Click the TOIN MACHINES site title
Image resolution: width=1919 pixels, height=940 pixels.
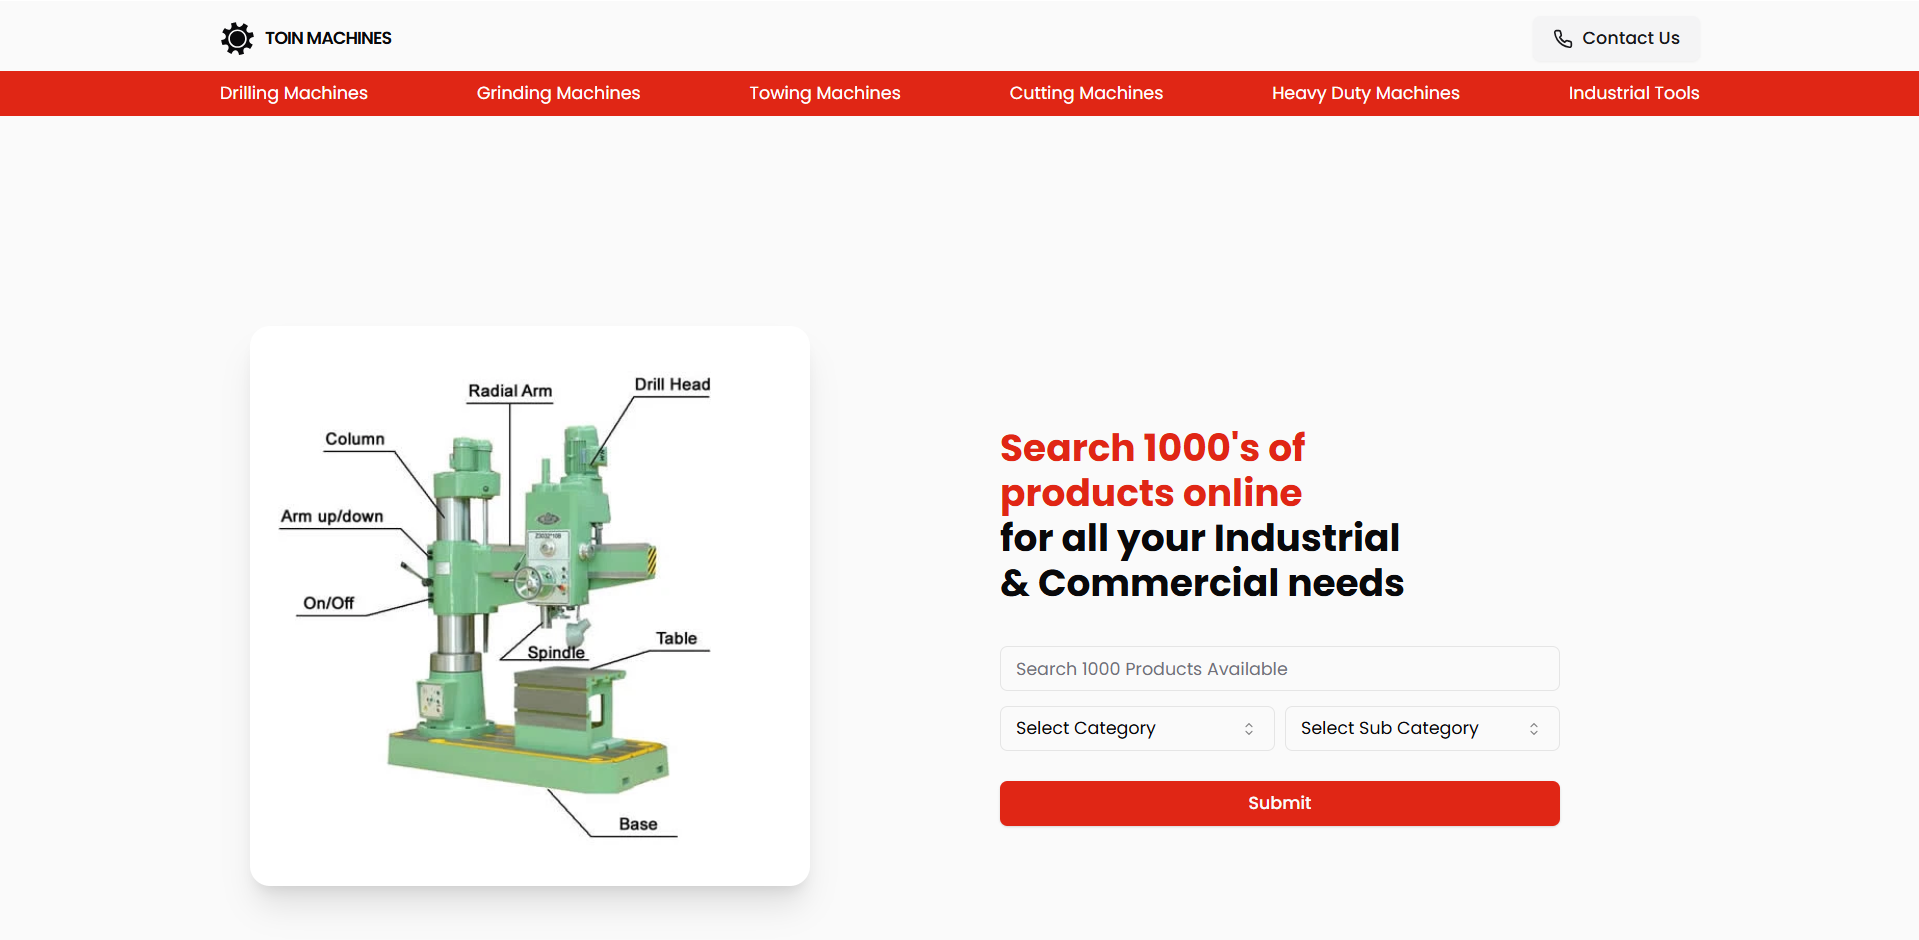pos(327,38)
